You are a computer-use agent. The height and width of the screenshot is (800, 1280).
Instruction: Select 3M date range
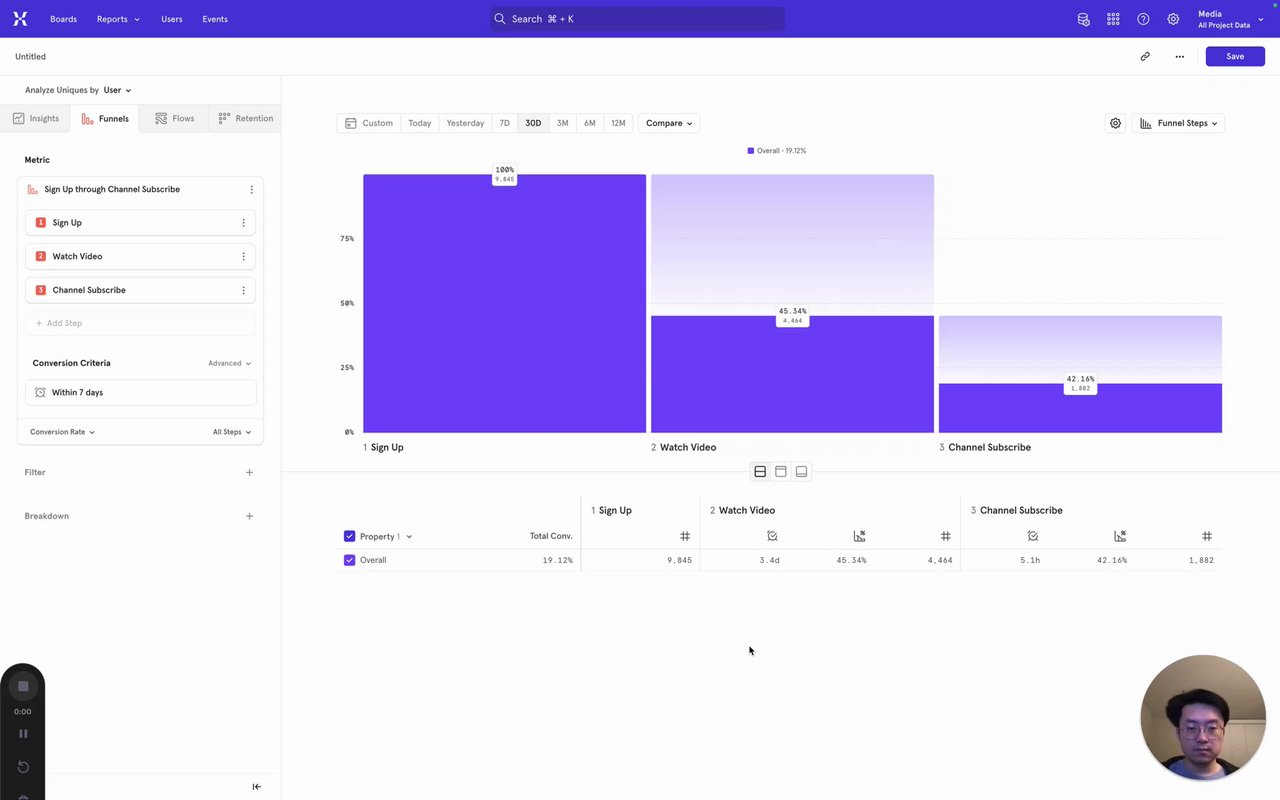point(562,123)
